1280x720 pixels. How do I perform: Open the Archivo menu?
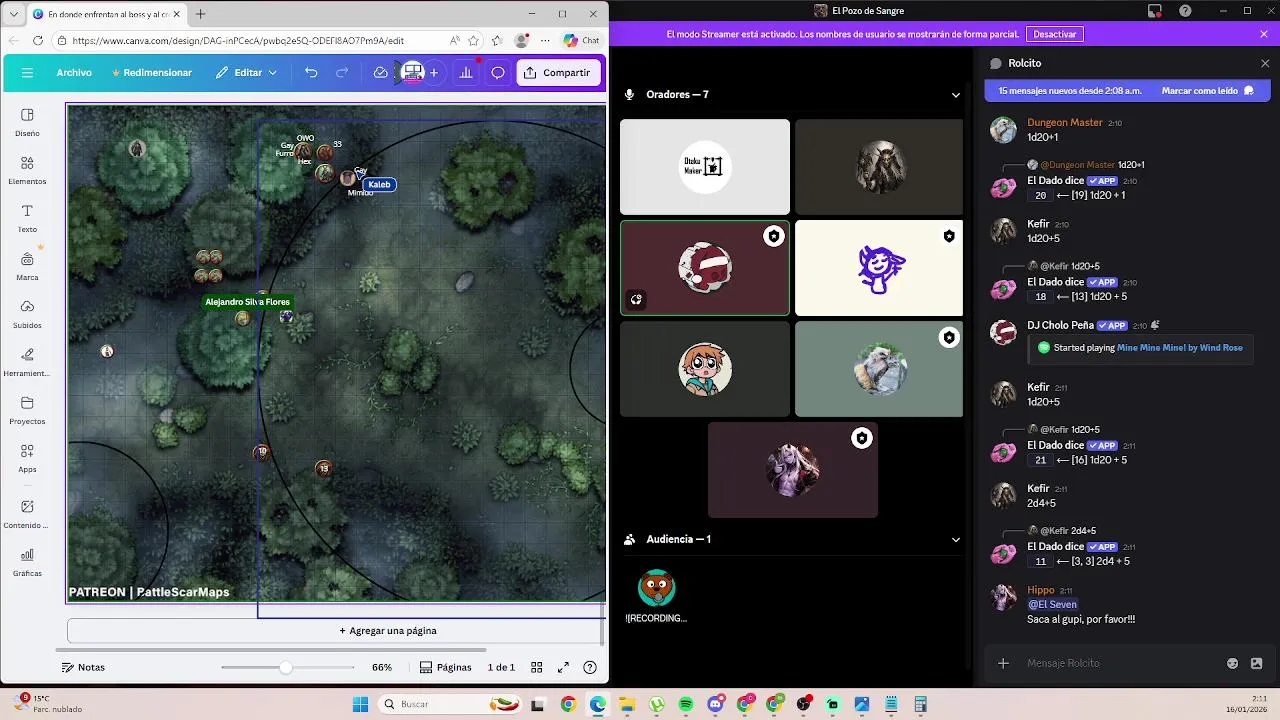[74, 73]
